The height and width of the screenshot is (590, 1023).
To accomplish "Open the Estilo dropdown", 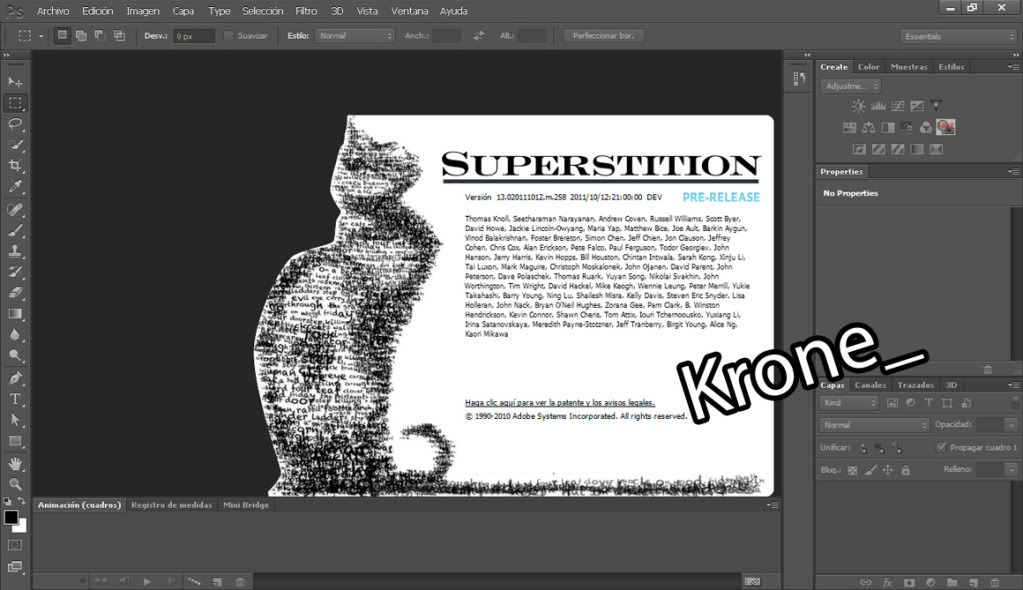I will [x=355, y=36].
